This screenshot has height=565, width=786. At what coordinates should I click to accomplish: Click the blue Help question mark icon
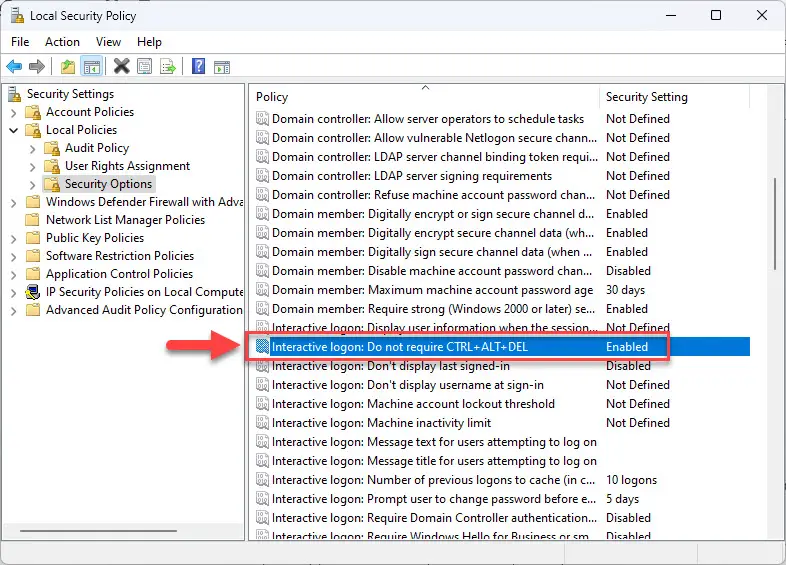pos(198,67)
